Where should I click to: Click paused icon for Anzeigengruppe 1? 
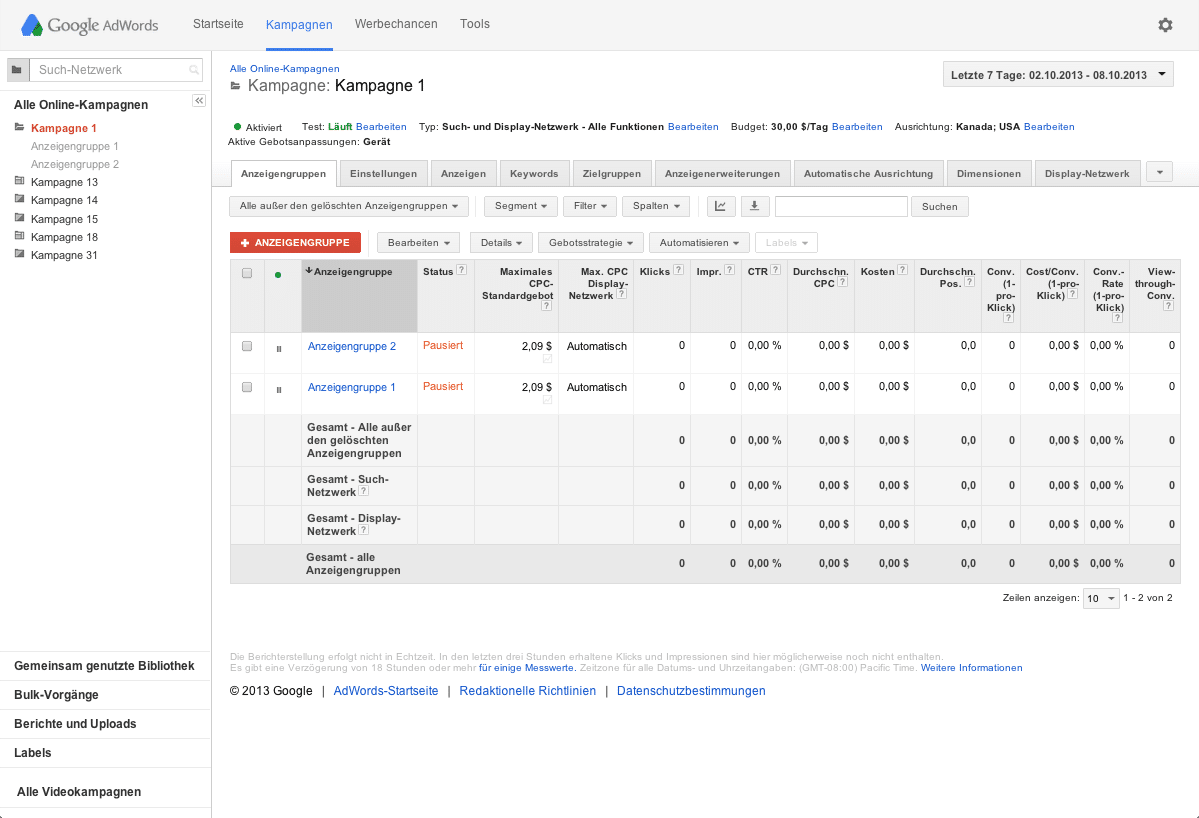279,390
